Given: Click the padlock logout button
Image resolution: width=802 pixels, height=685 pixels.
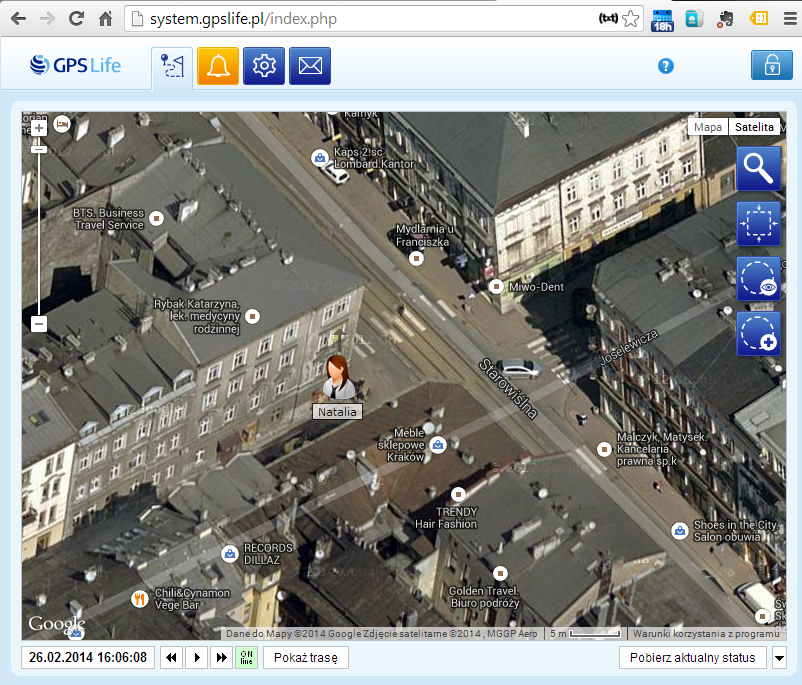Looking at the screenshot, I should 771,65.
